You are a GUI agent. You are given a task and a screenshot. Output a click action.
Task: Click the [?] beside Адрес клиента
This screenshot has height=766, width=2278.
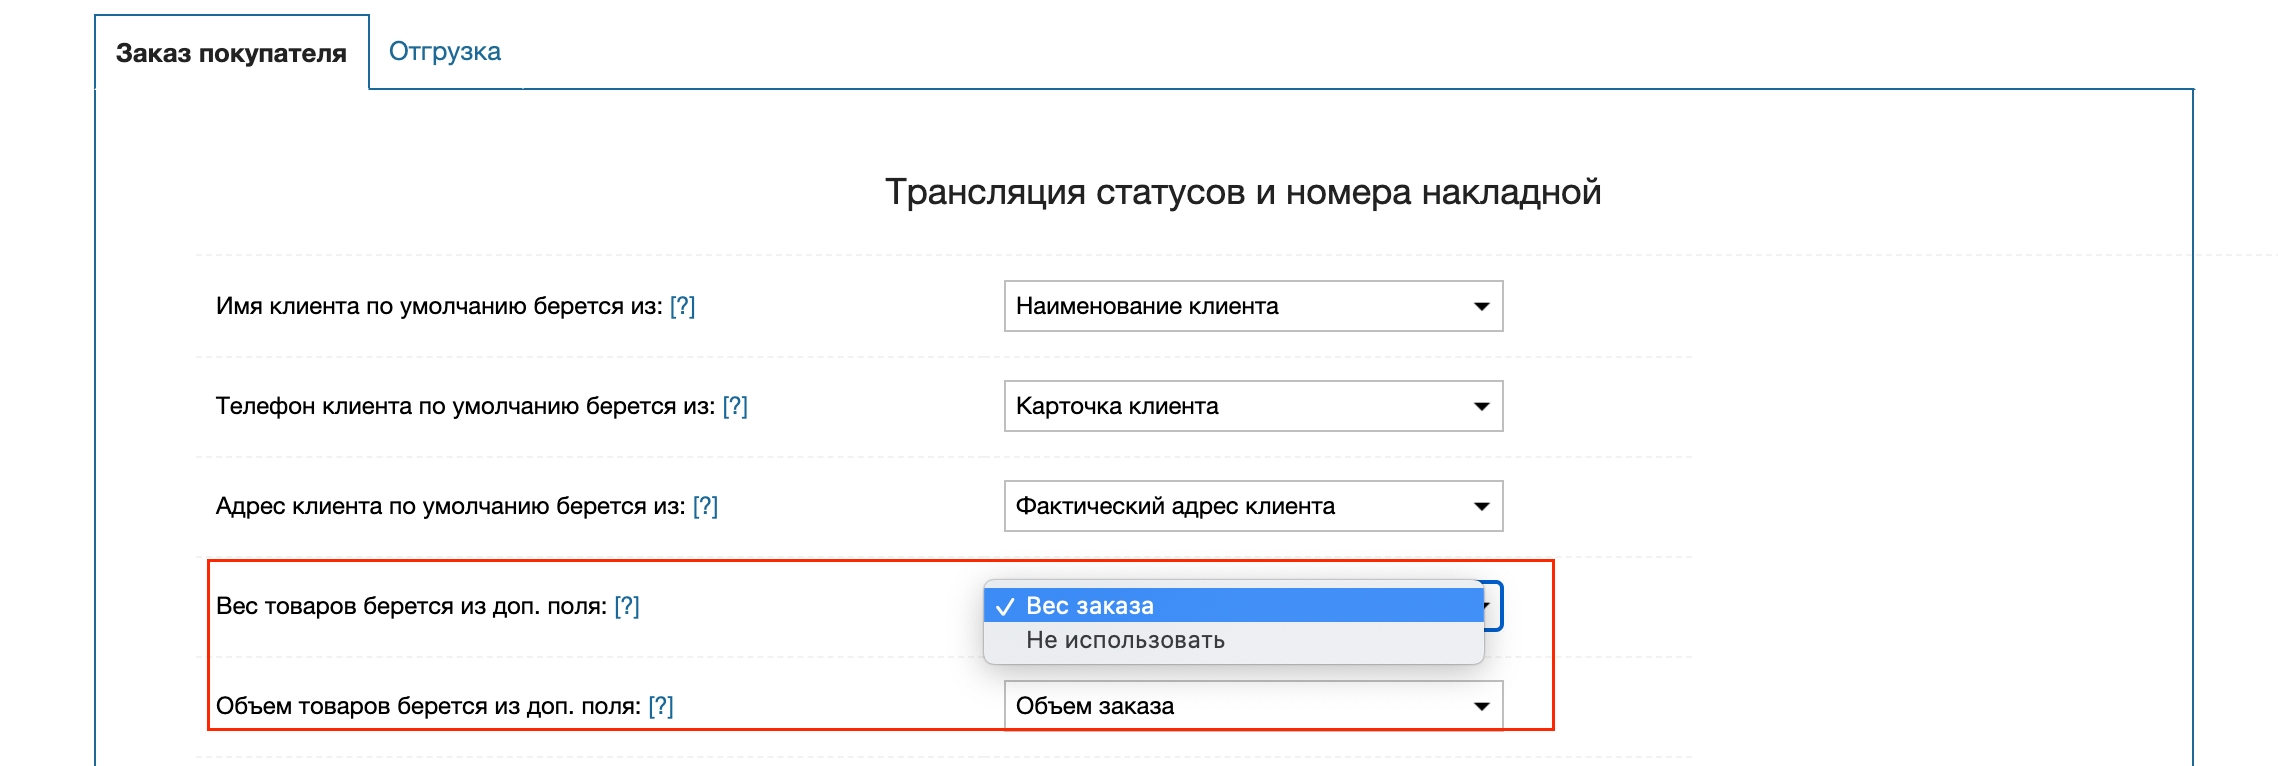click(705, 506)
